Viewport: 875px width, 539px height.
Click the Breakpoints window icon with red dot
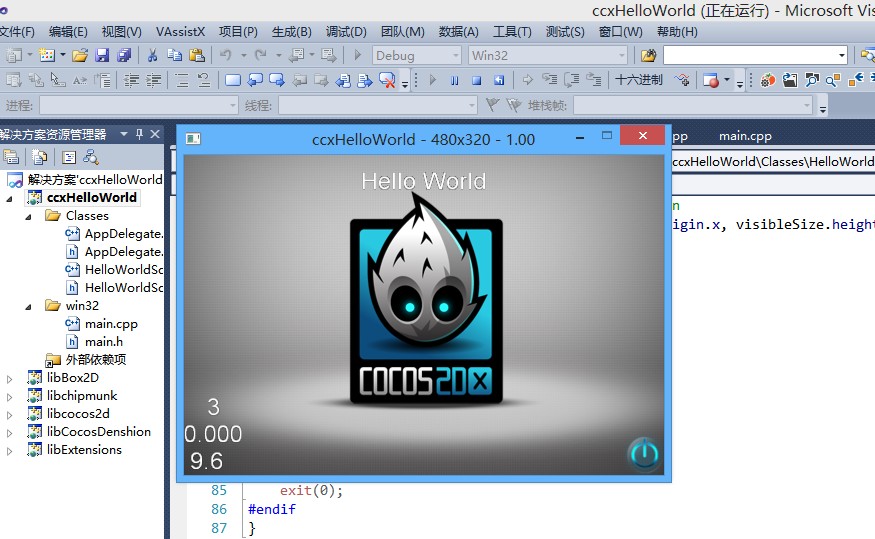[x=711, y=80]
